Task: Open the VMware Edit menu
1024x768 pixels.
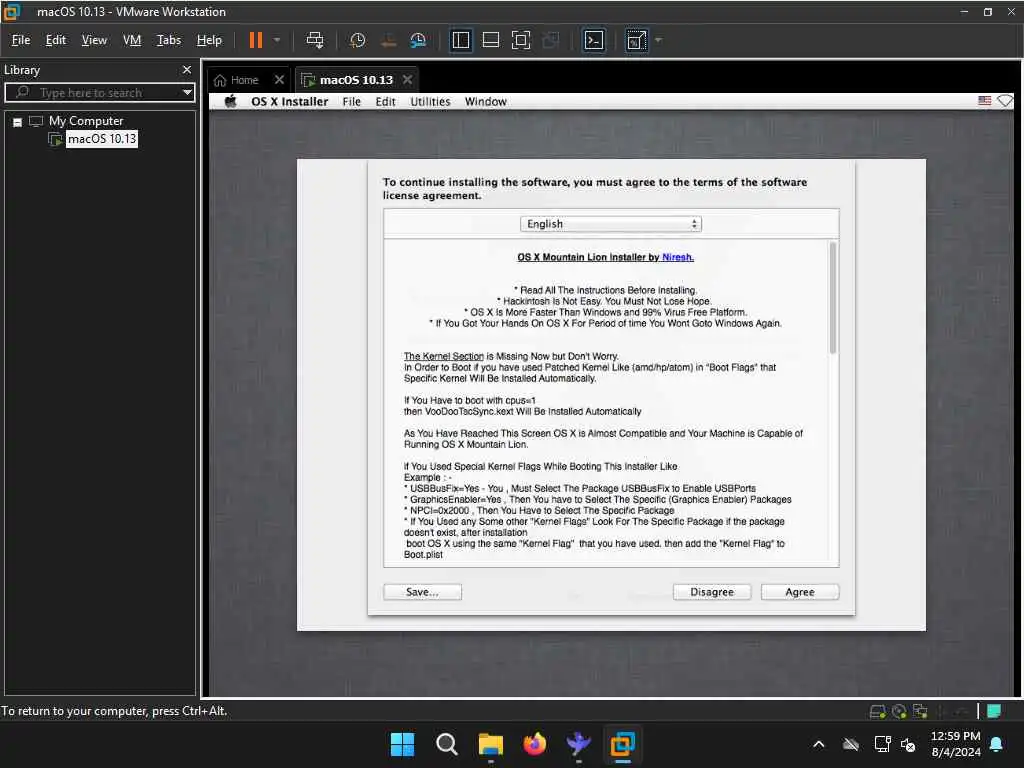Action: 56,40
